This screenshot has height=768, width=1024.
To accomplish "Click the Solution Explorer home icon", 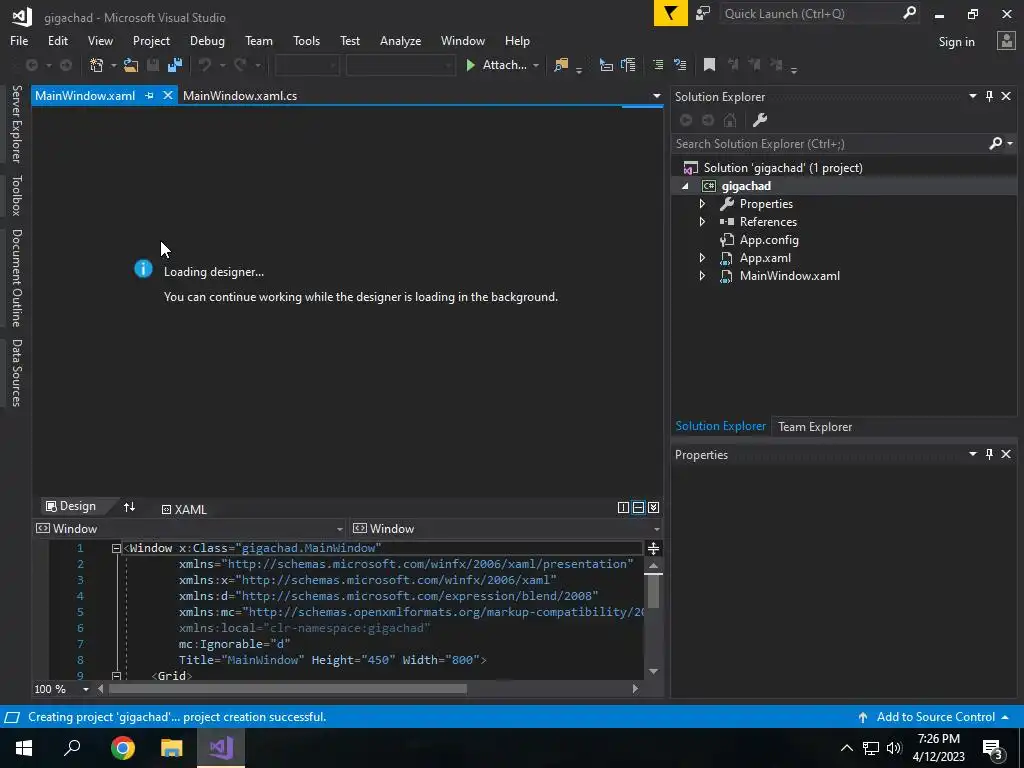I will pos(730,120).
